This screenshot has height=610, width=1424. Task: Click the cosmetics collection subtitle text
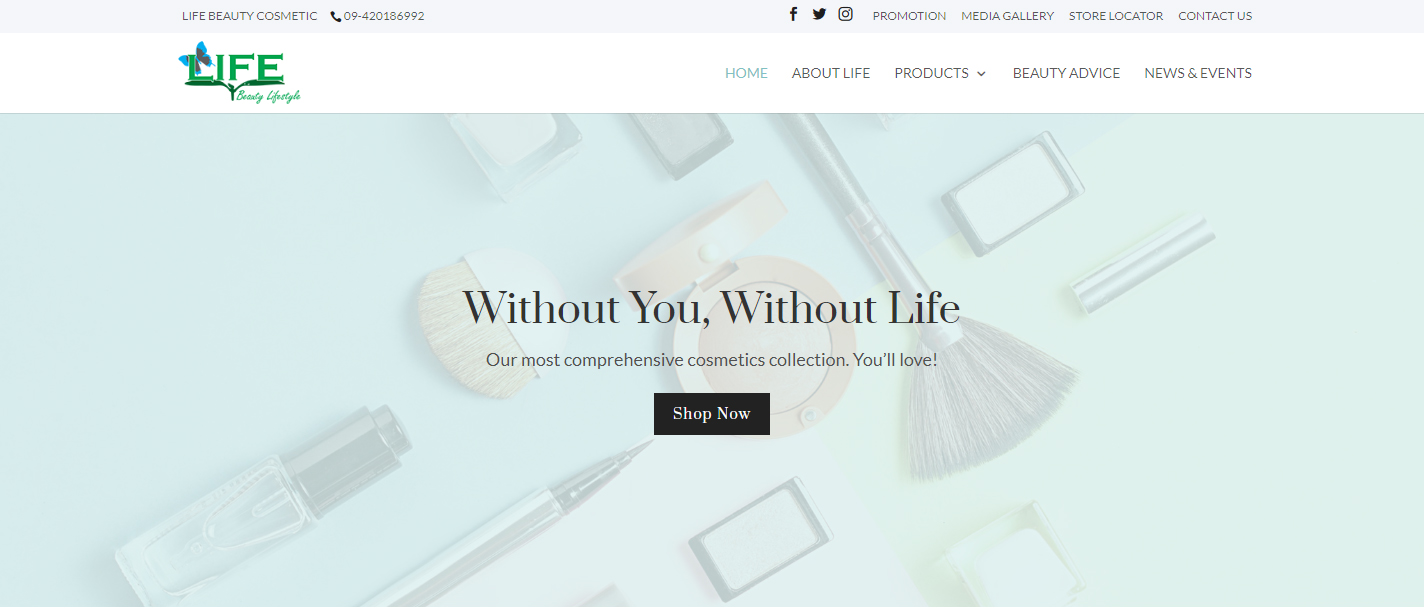(712, 359)
